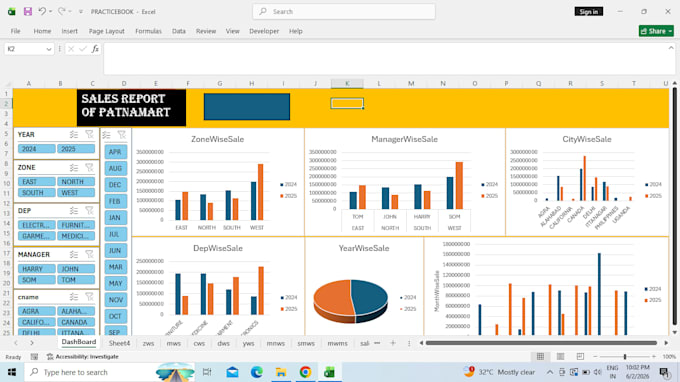This screenshot has height=382, width=680.
Task: Add a new sheet with plus icon
Action: pyautogui.click(x=393, y=343)
